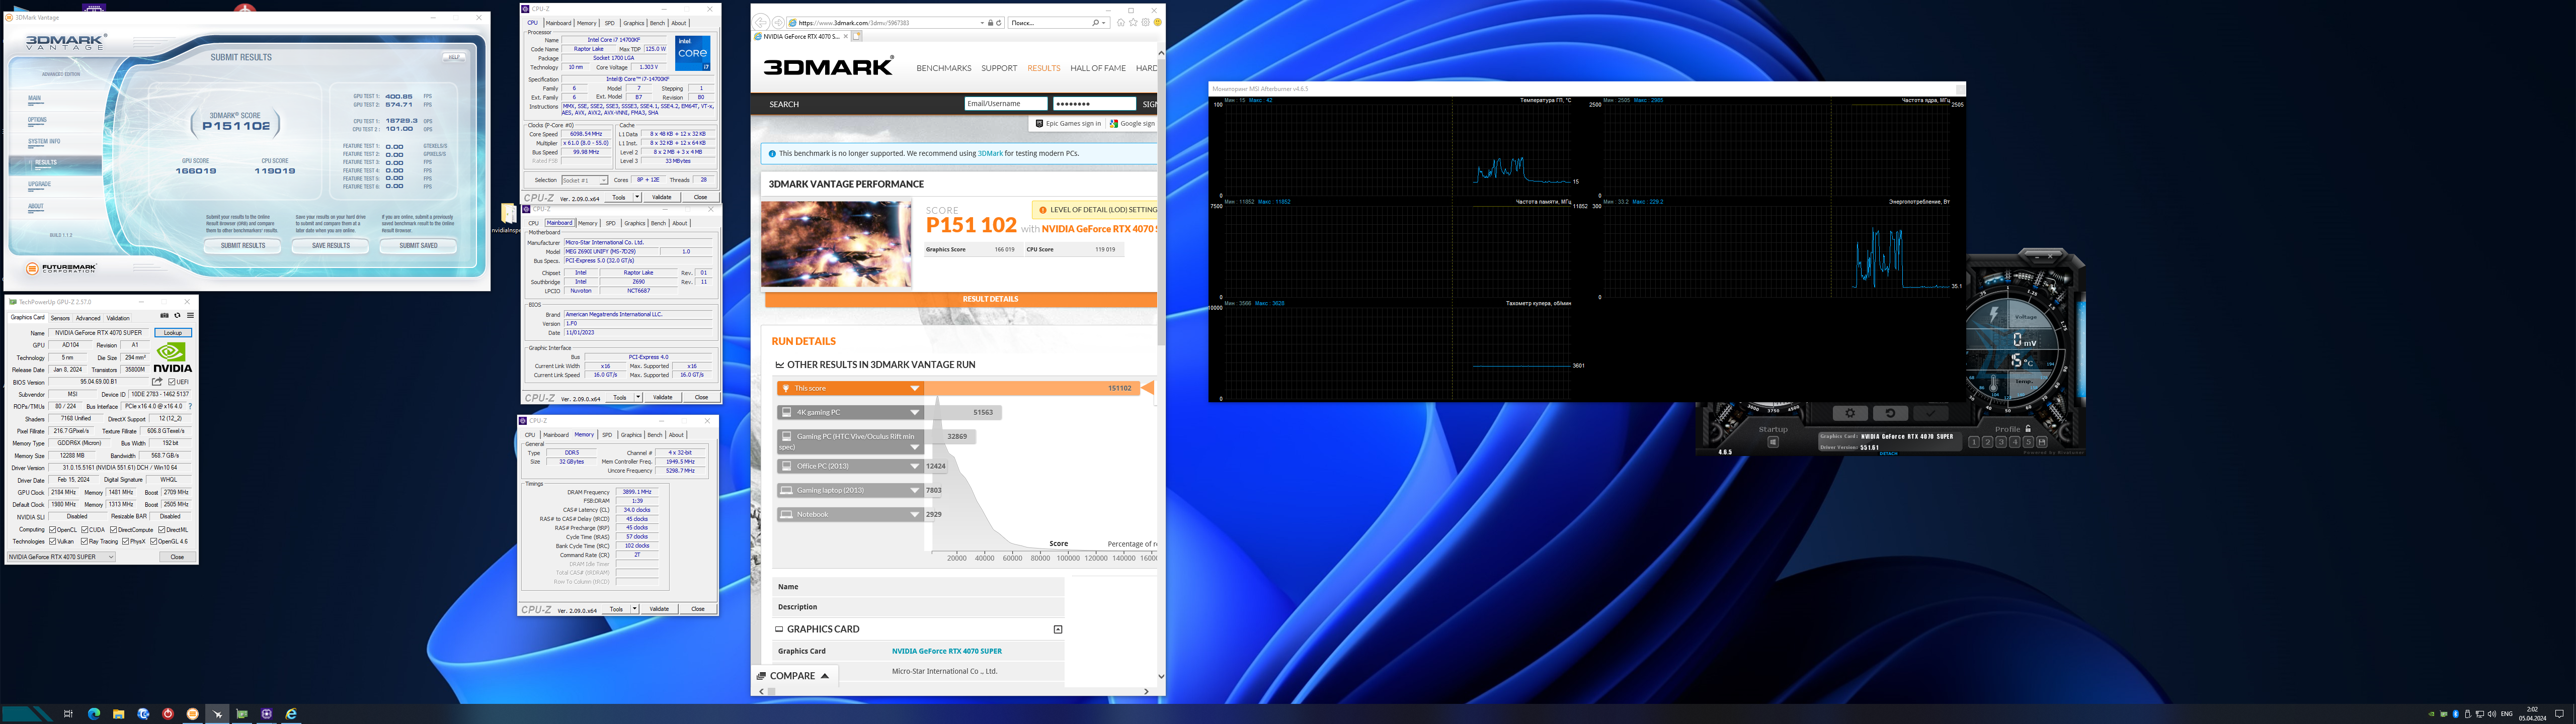2576x724 pixels.
Task: Open GPU-Z hamburger menu
Action: (191, 315)
